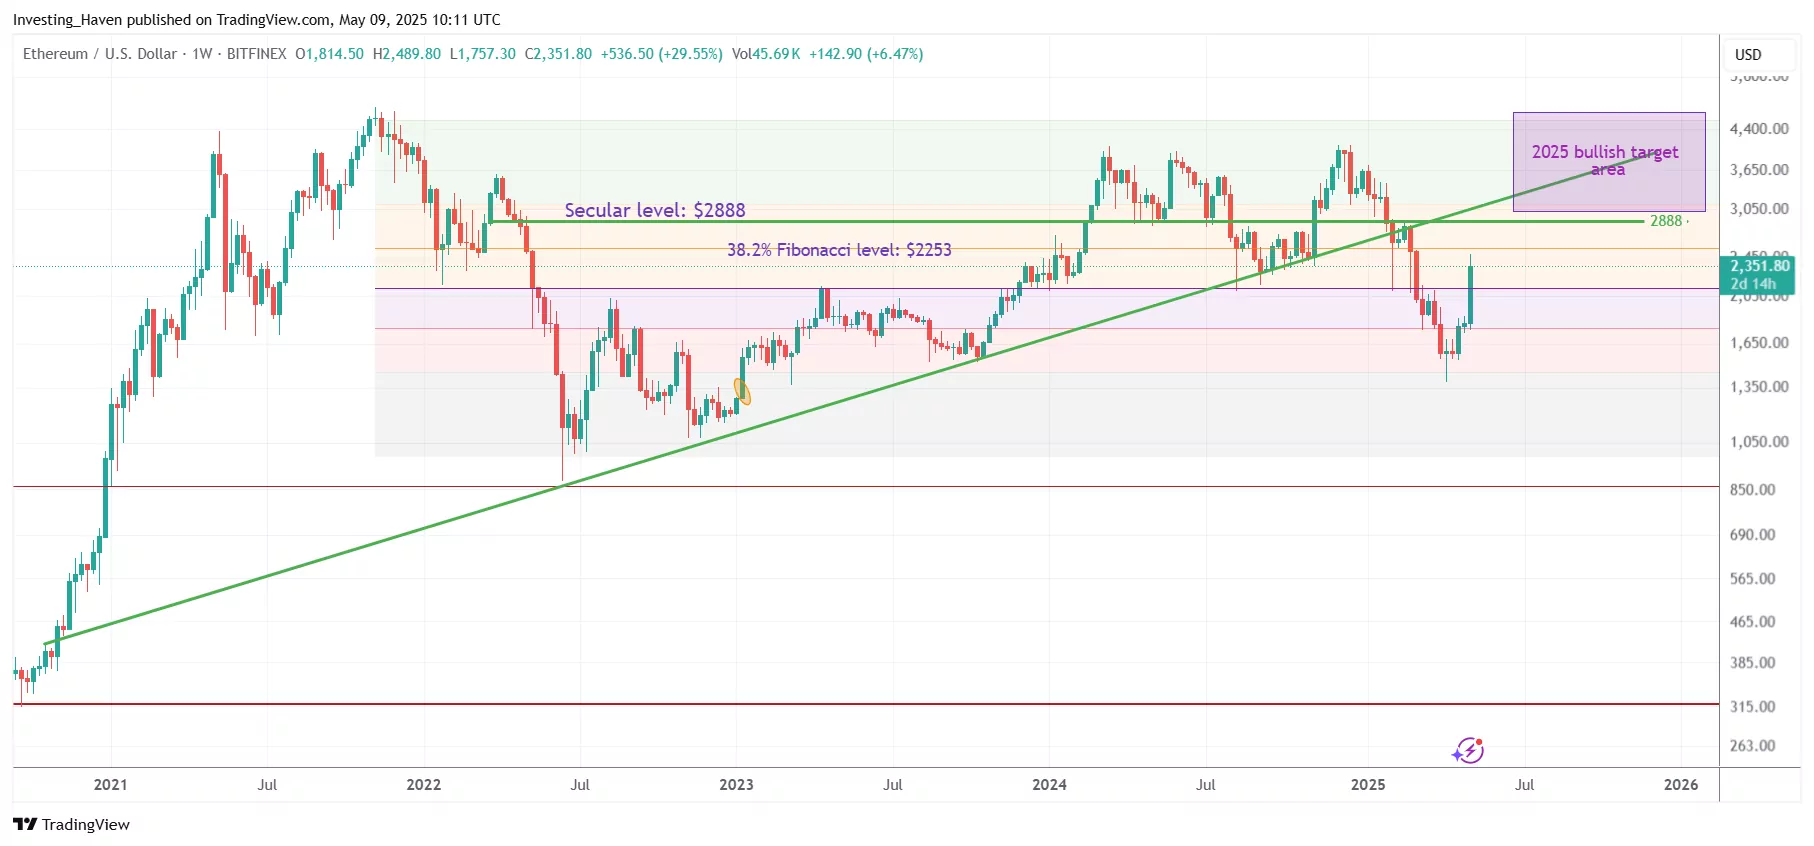1814x846 pixels.
Task: Click the 263.00 price axis label
Action: tap(1752, 746)
